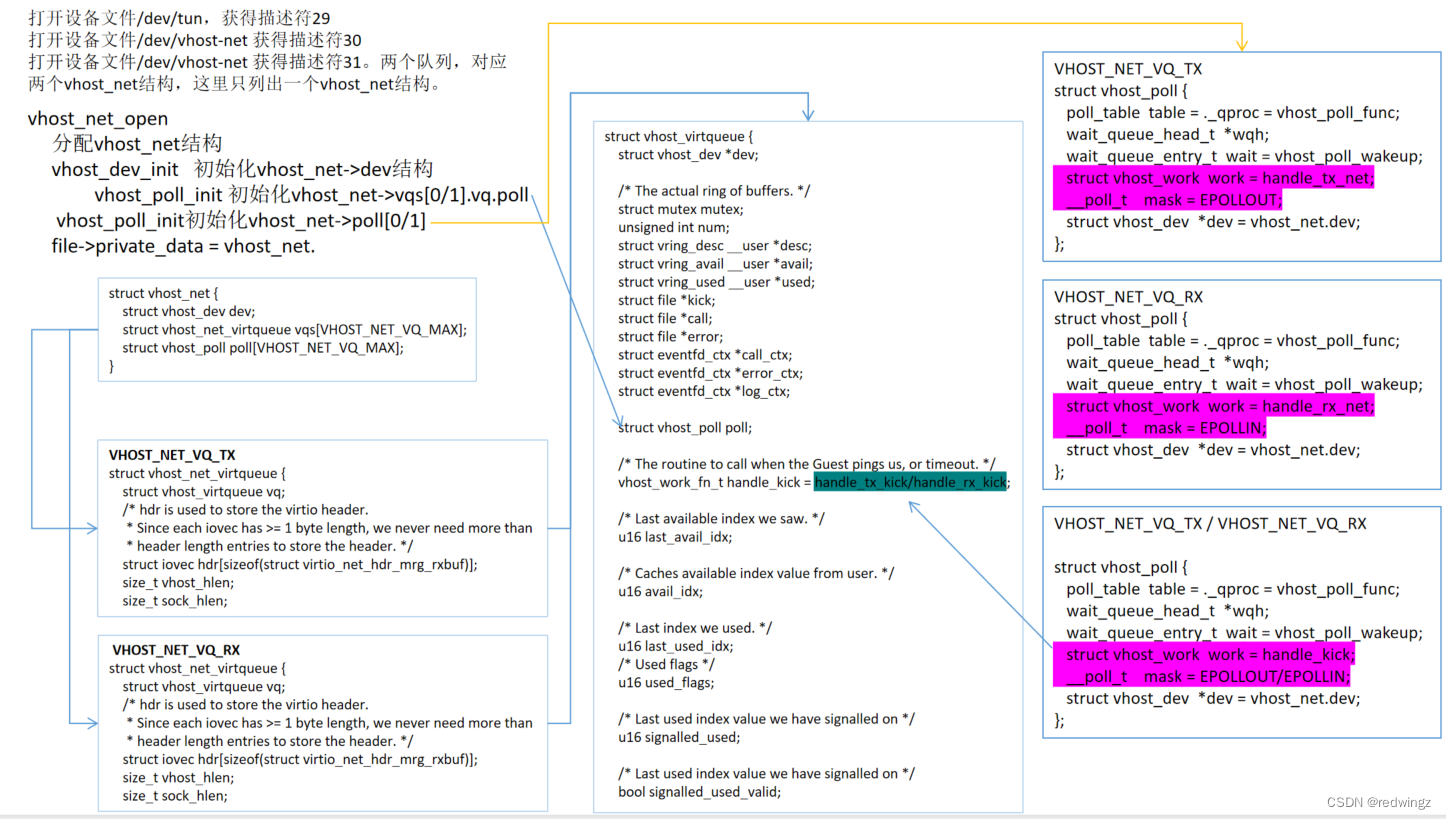This screenshot has width=1446, height=819.
Task: Click "struct vhost_poll poll[VHOST_NET_VQ_MAX];" line
Action: (x=262, y=347)
